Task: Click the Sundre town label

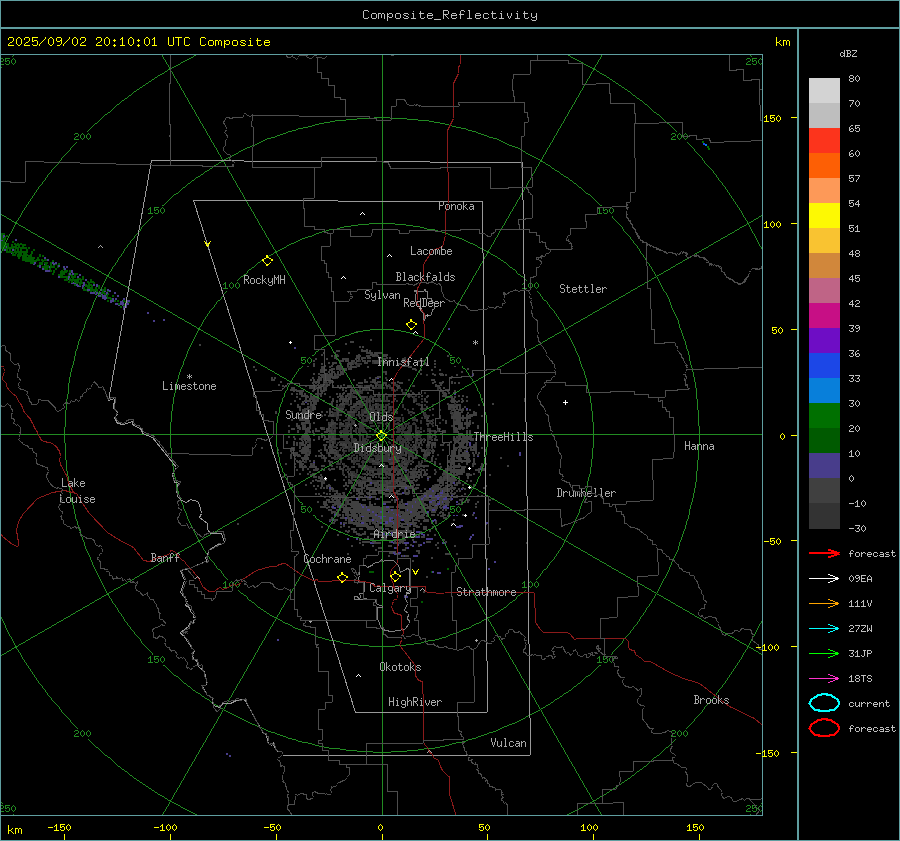Action: click(x=304, y=414)
